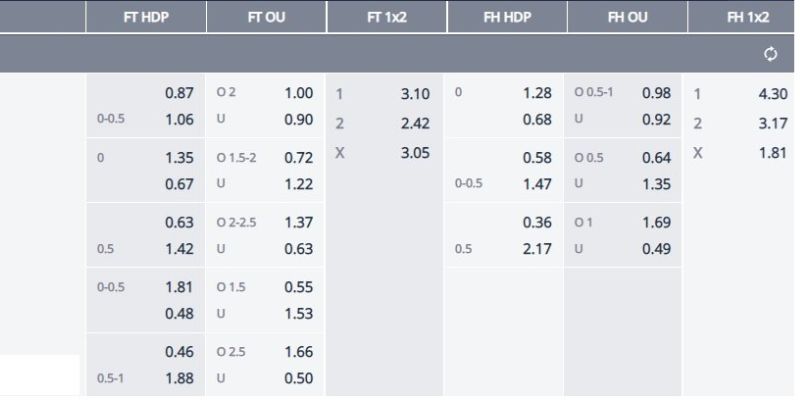Choose FT handicap odds 0.87
The width and height of the screenshot is (800, 400).
(179, 93)
